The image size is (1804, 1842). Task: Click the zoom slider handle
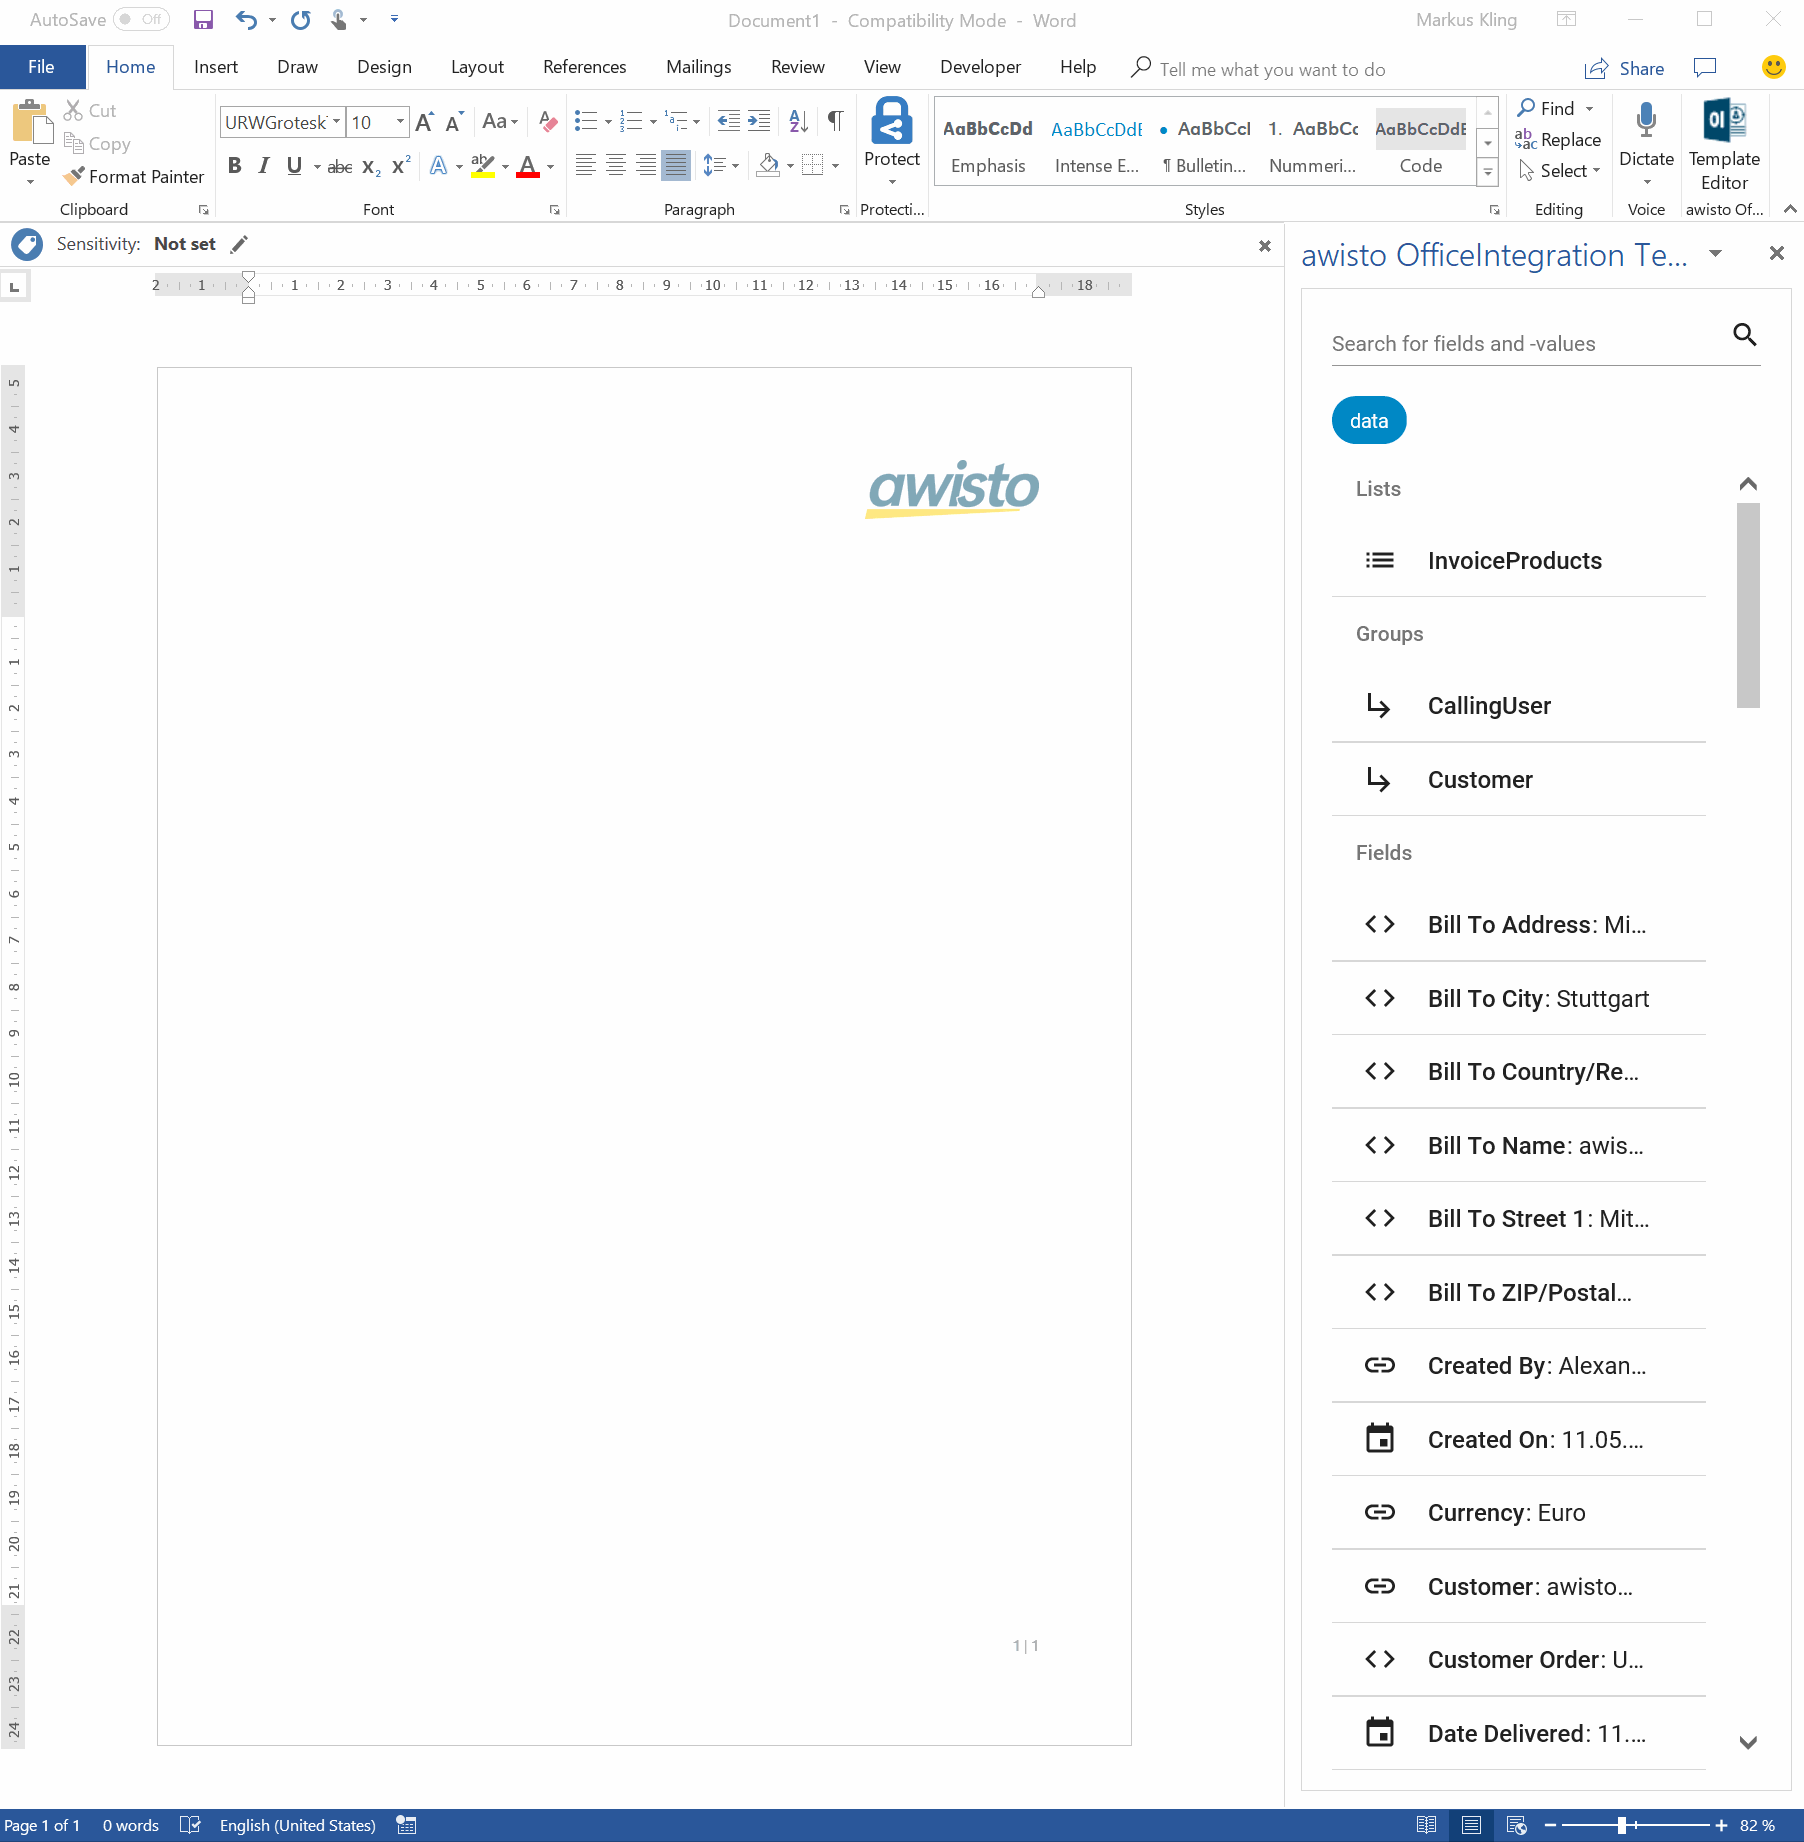(1621, 1826)
